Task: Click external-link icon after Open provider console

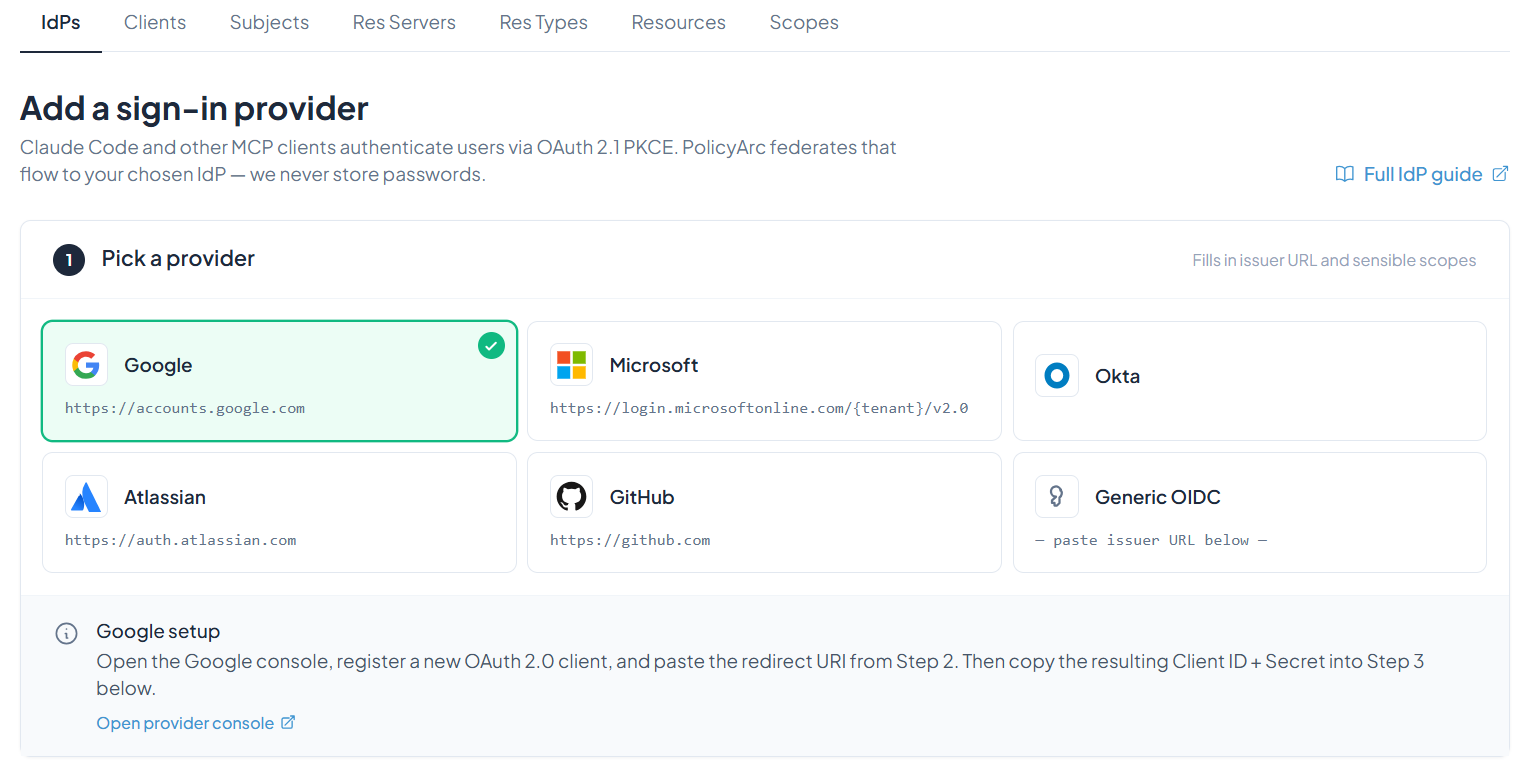Action: pos(288,722)
